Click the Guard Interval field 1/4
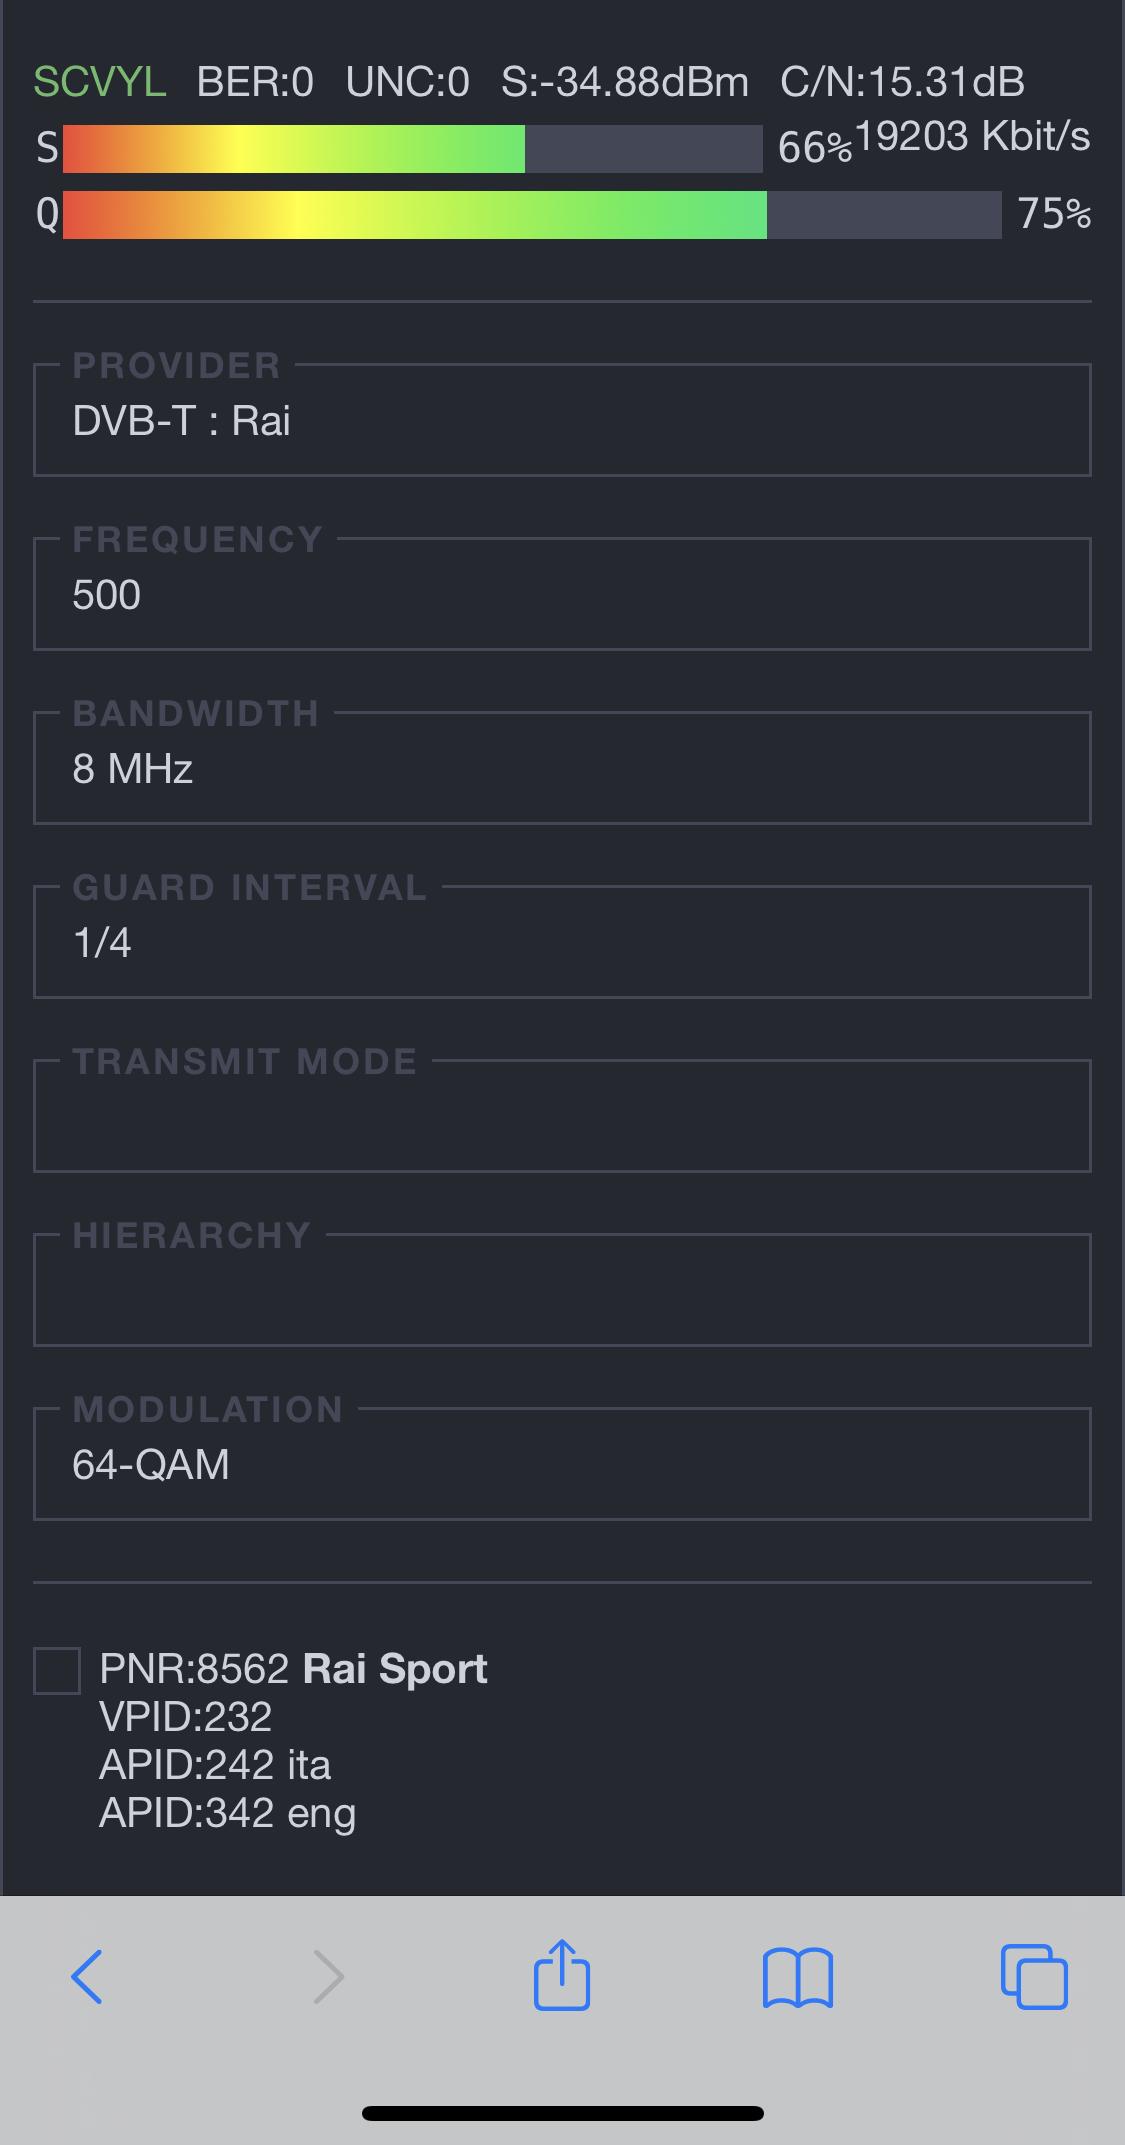The width and height of the screenshot is (1125, 2145). (x=562, y=943)
